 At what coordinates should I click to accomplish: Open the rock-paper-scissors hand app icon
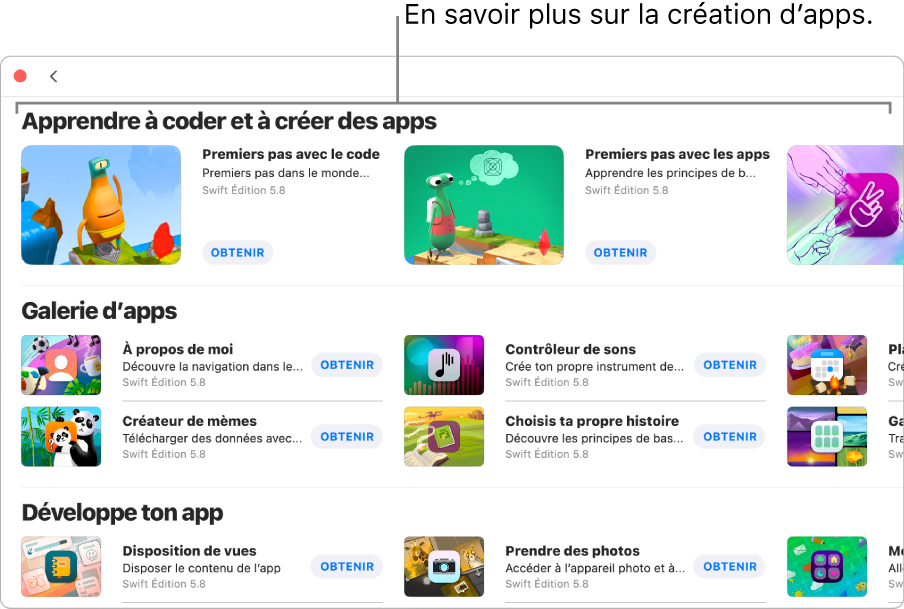point(845,205)
